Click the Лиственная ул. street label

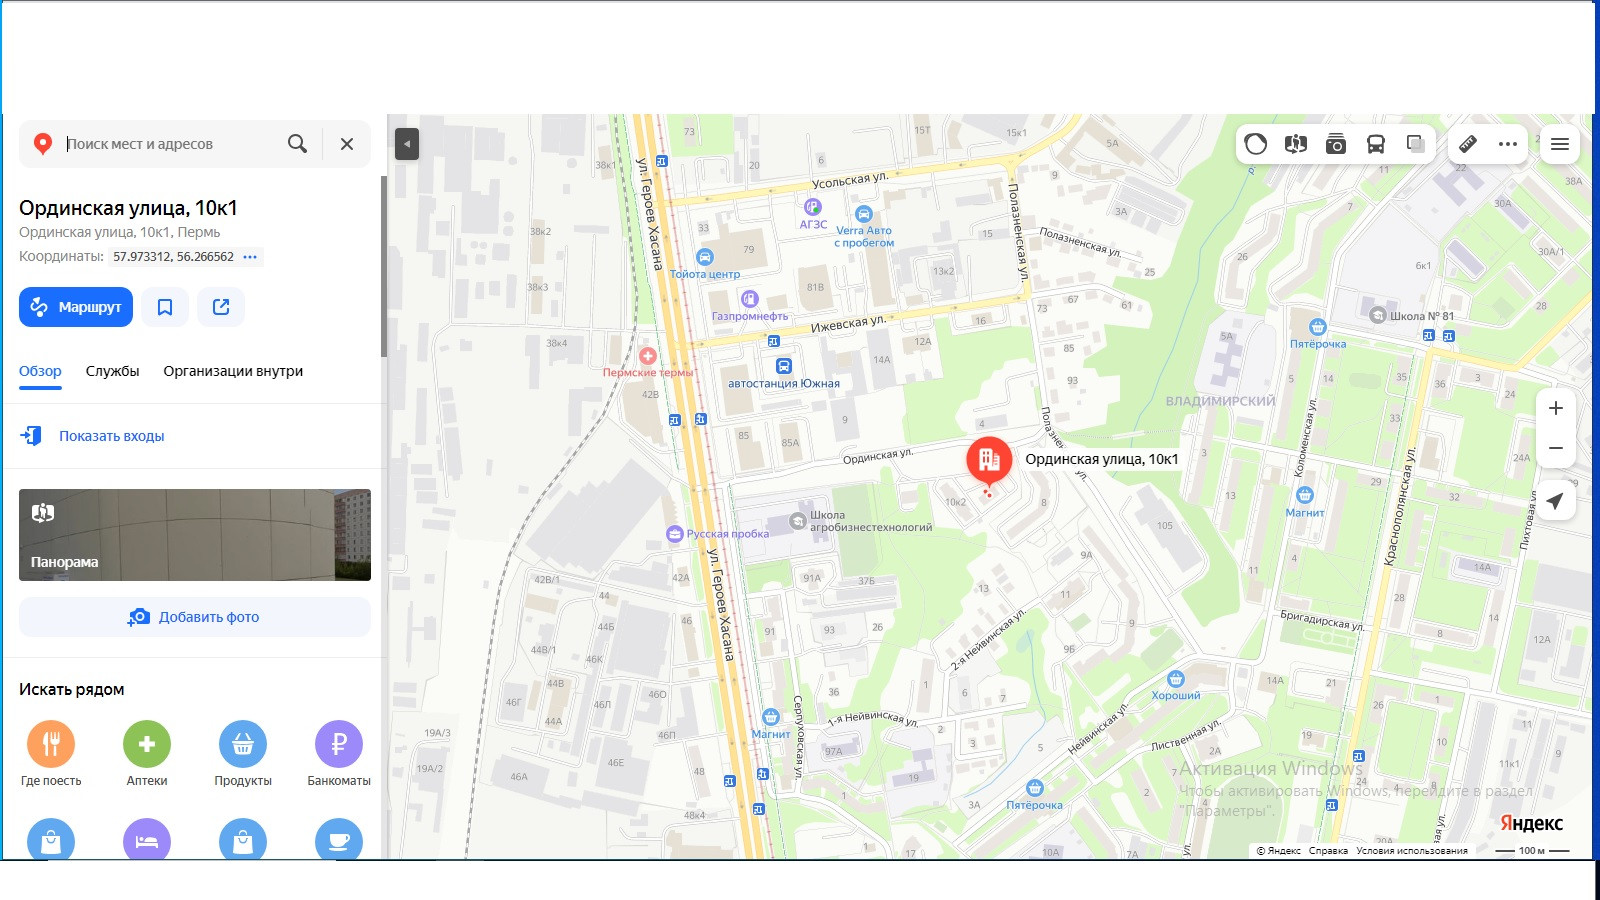tap(1186, 734)
